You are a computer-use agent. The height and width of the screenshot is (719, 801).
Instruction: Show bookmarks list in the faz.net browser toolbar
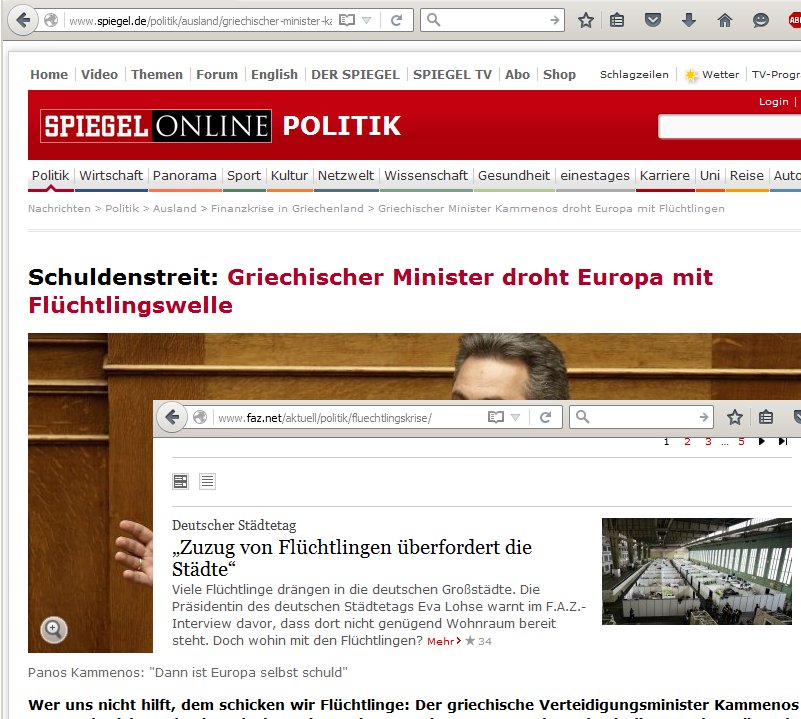pos(766,418)
